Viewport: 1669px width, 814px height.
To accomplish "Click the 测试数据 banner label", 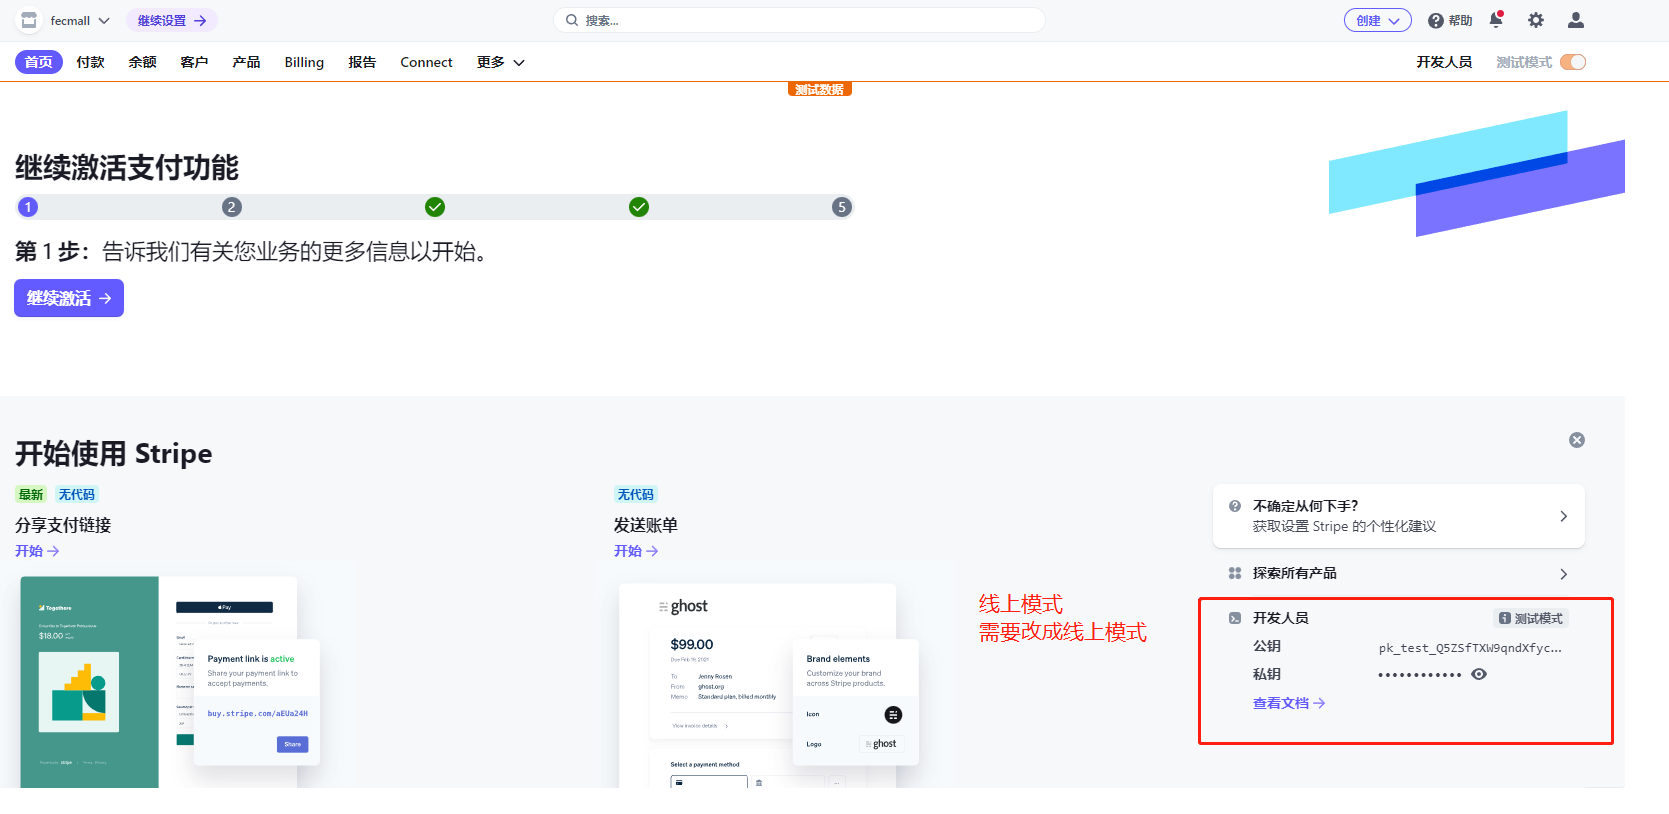I will 819,89.
